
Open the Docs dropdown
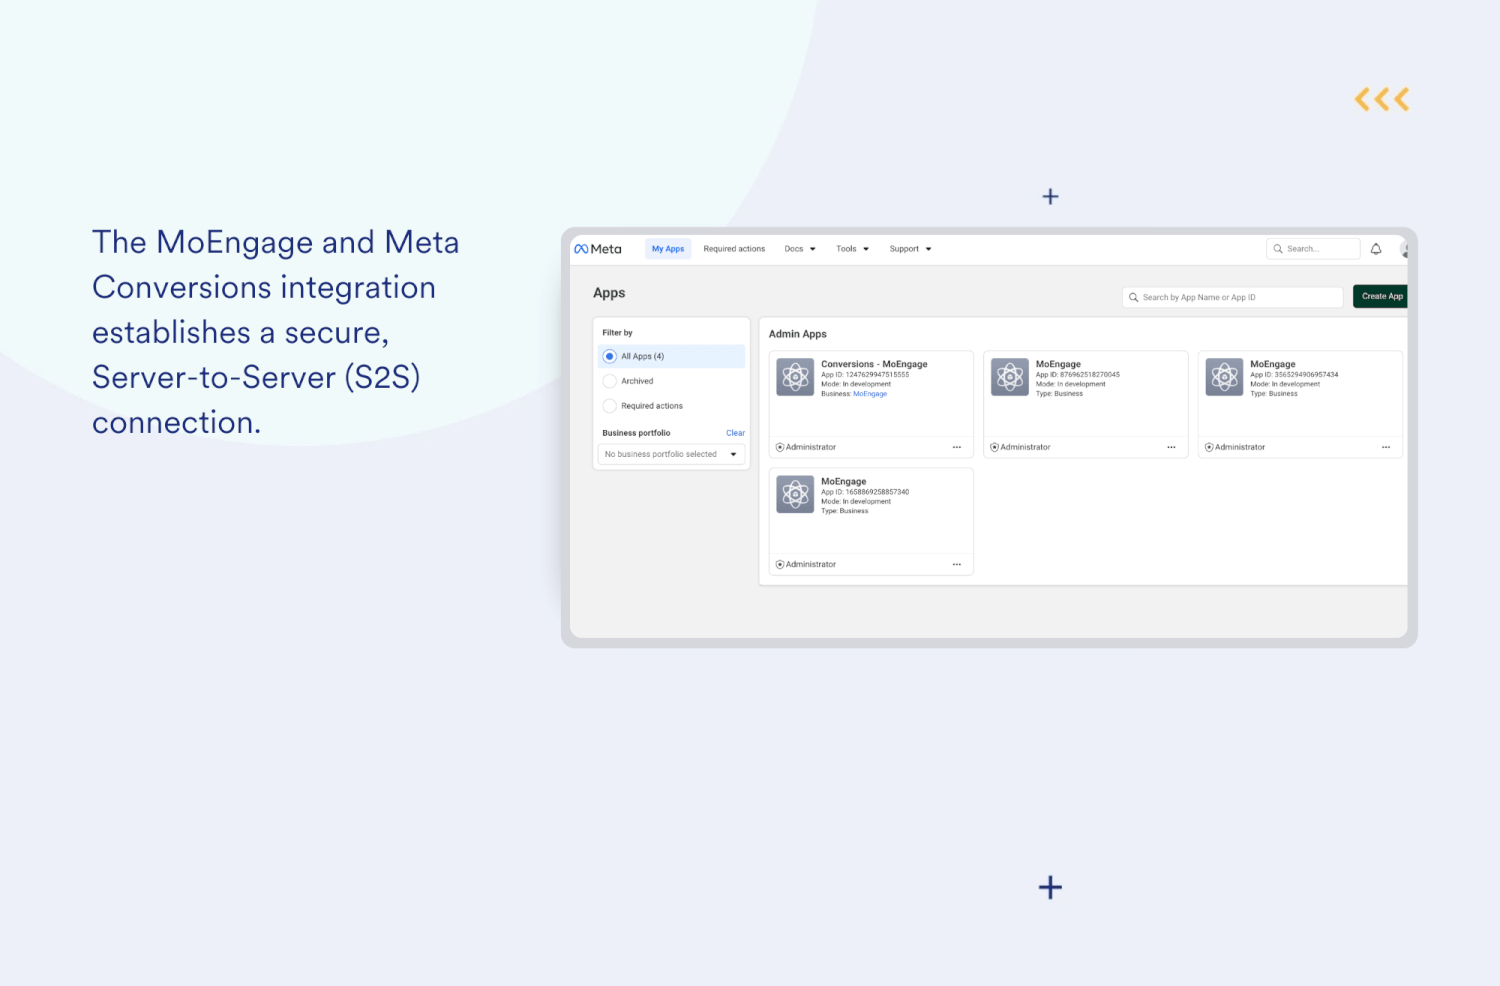(798, 248)
